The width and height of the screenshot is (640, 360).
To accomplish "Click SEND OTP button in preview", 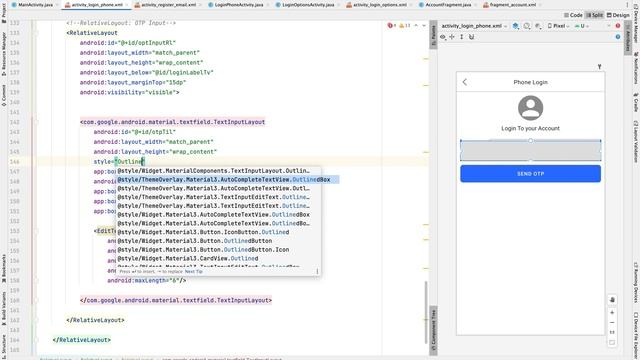I will click(x=530, y=173).
